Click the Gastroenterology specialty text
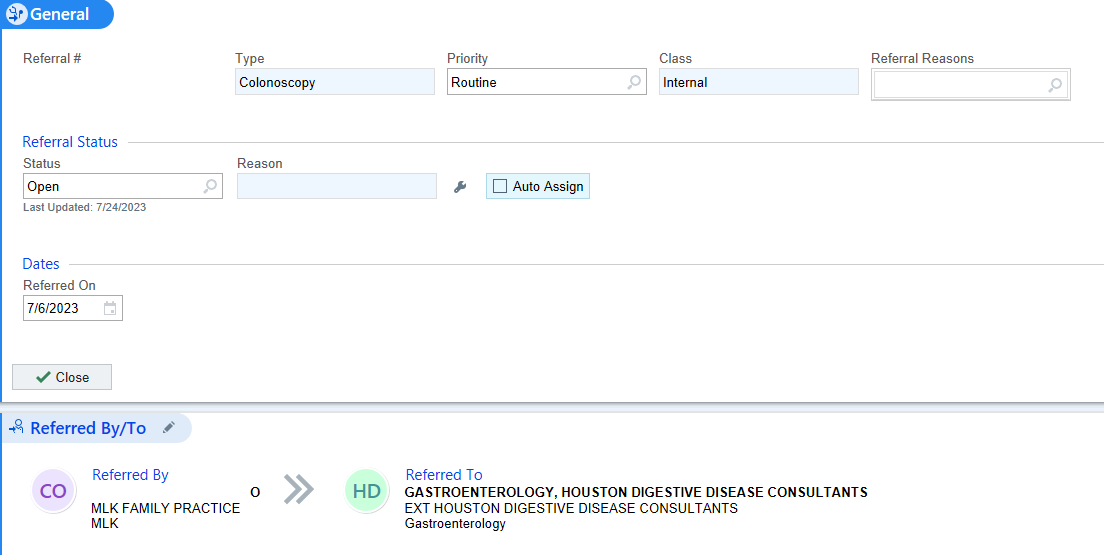The width and height of the screenshot is (1104, 555). pyautogui.click(x=455, y=524)
